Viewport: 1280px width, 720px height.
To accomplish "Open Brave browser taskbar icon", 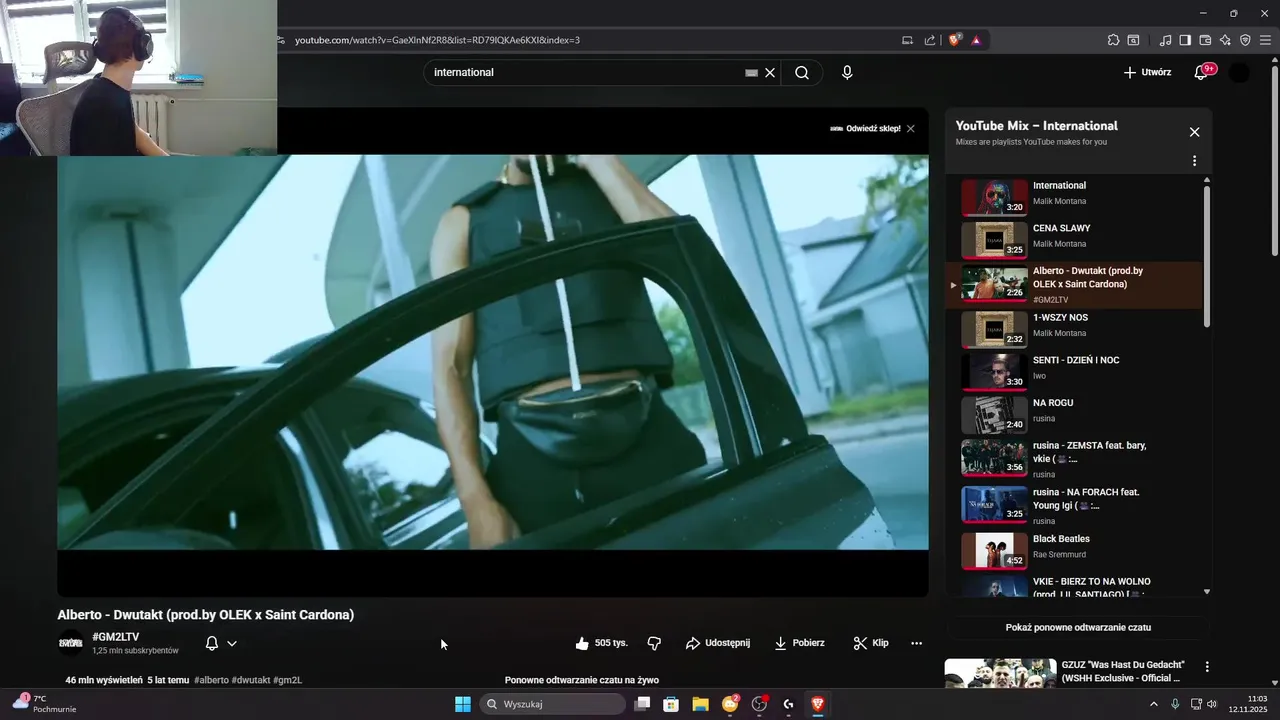I will point(817,704).
